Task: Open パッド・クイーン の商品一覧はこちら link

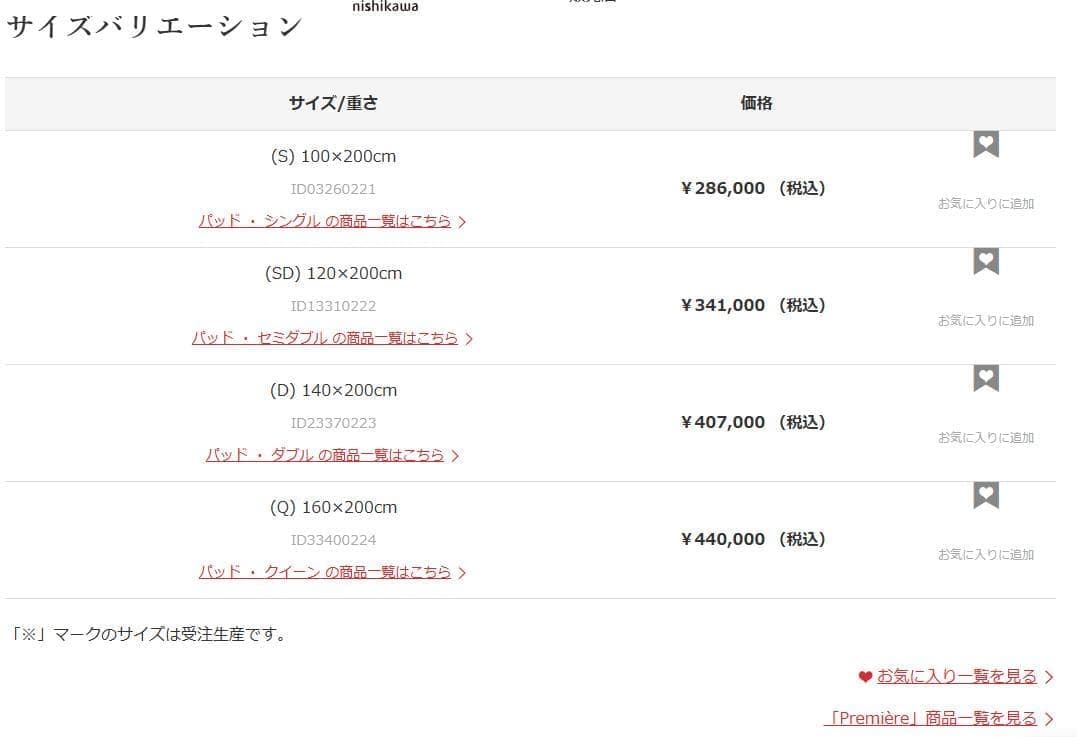Action: click(x=325, y=572)
